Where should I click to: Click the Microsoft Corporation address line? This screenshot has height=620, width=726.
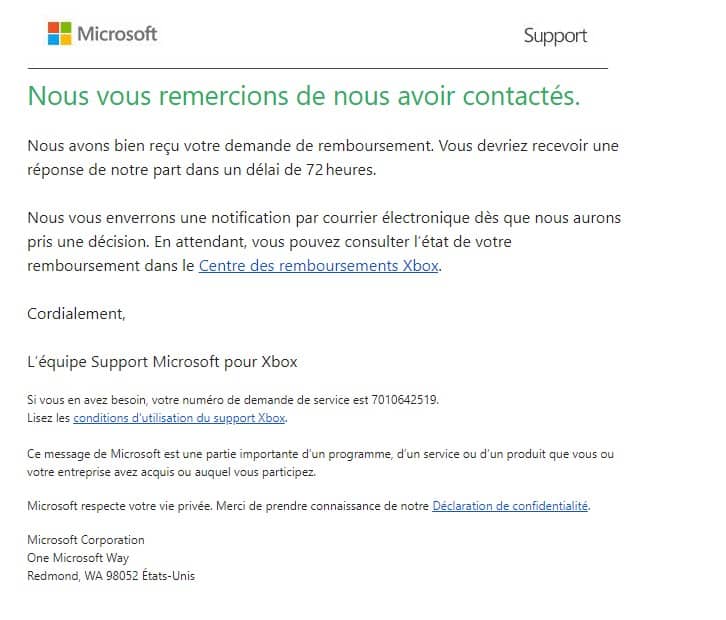(86, 540)
